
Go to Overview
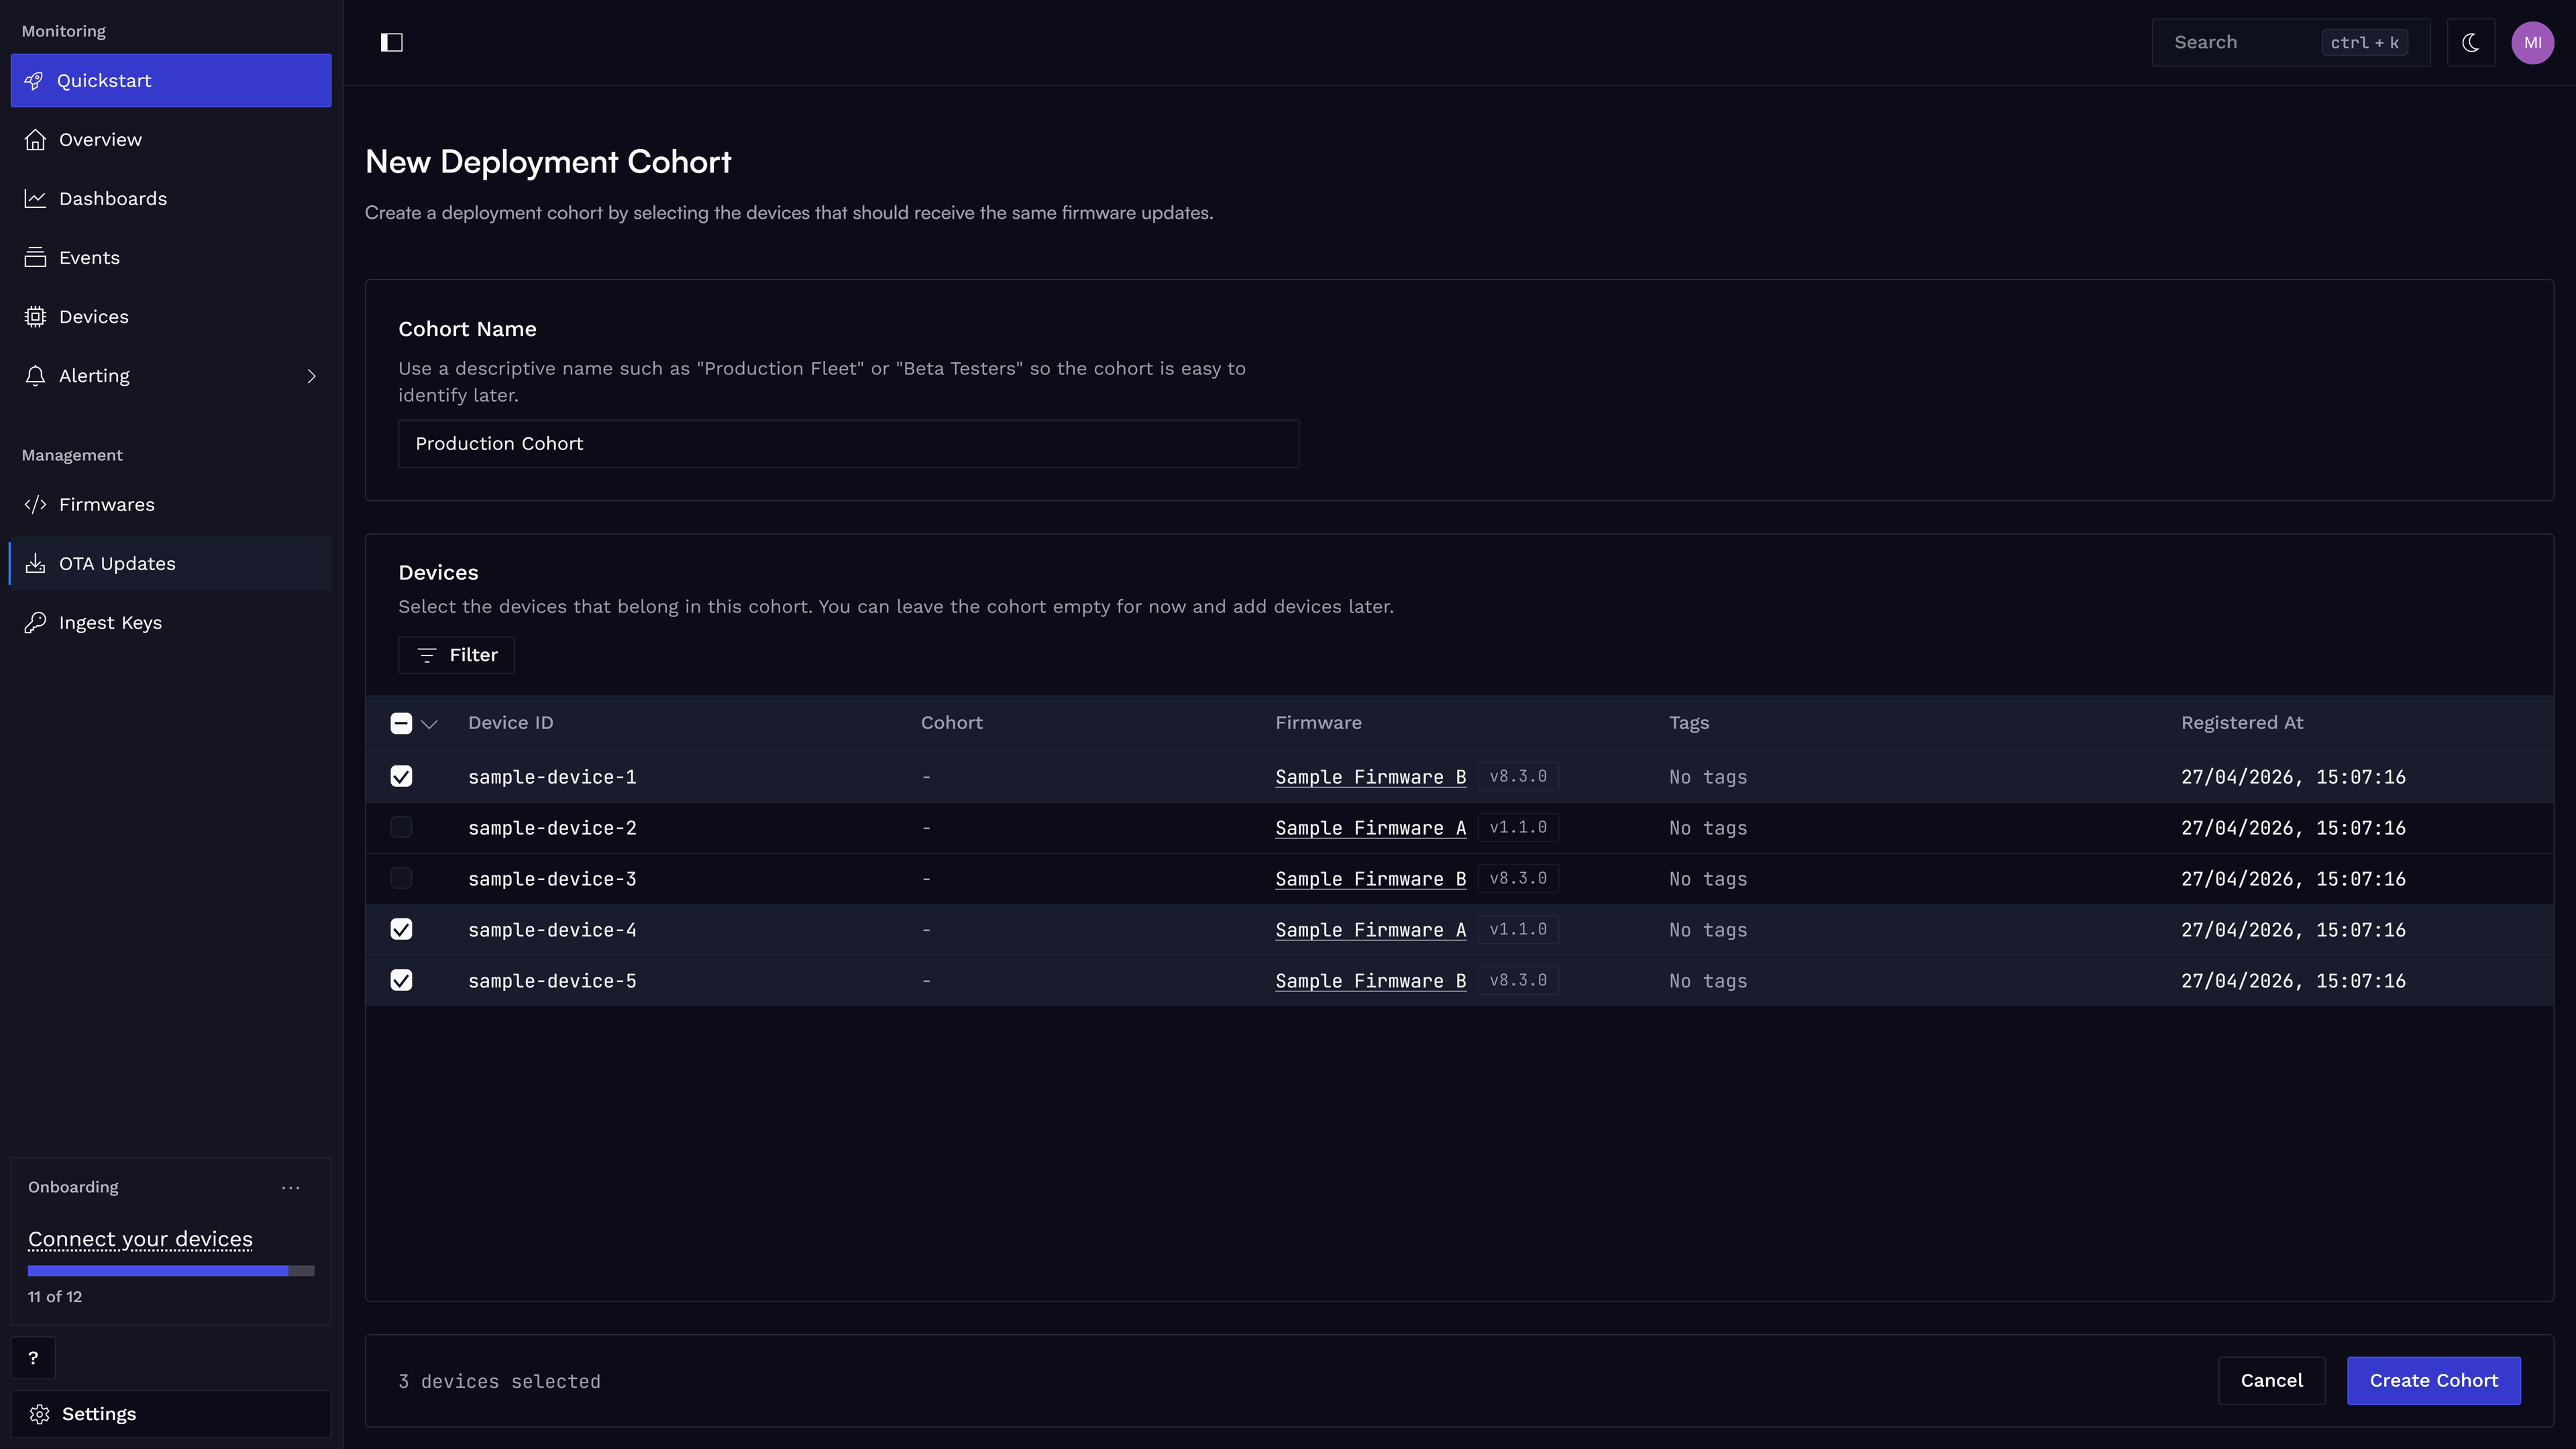171,140
